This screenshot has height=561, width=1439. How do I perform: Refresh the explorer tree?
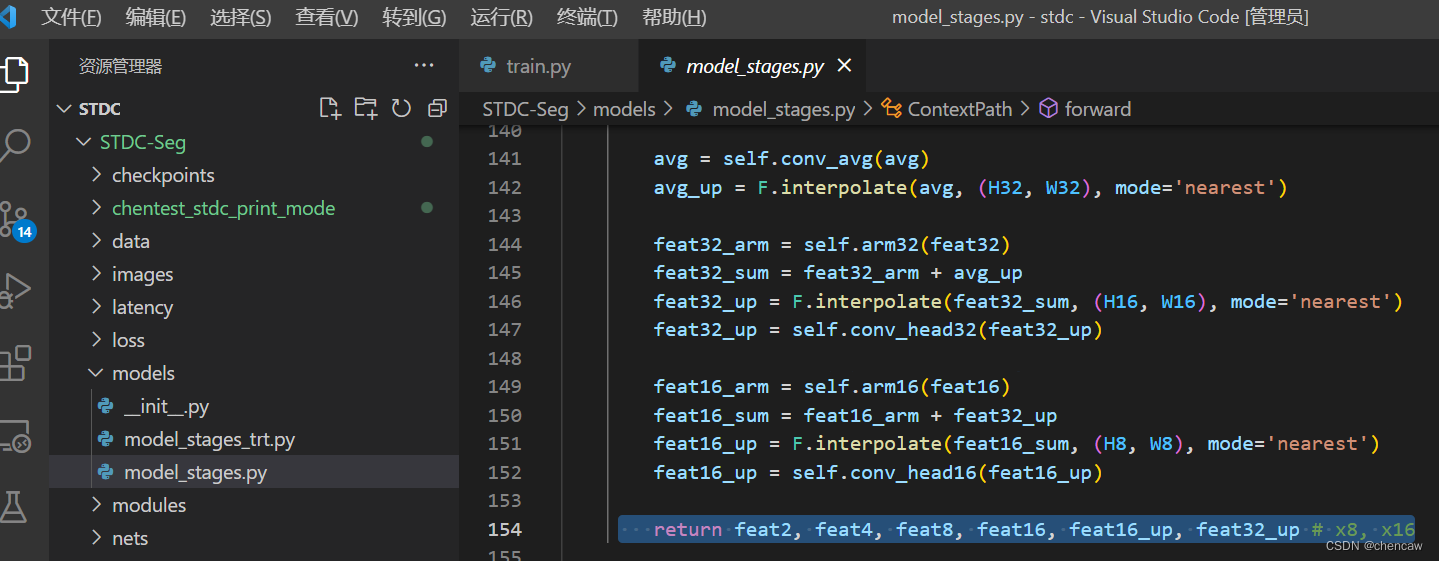[401, 108]
